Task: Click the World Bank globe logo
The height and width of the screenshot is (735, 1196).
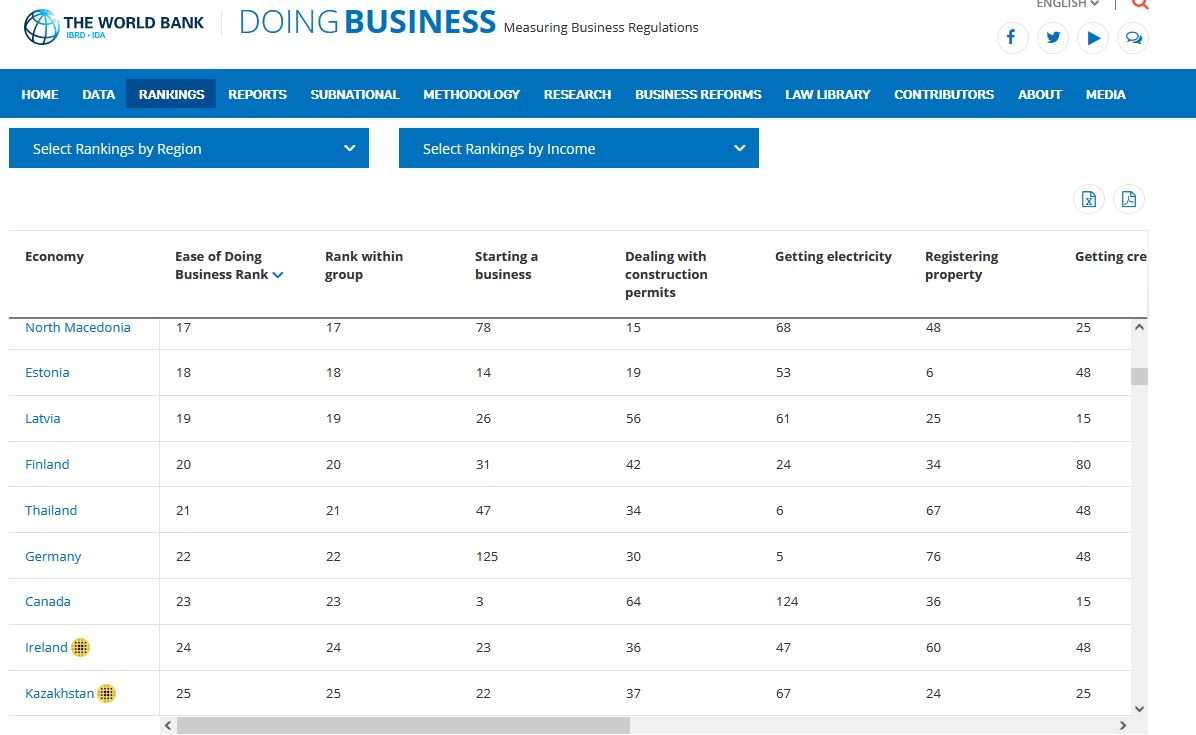Action: pyautogui.click(x=41, y=27)
